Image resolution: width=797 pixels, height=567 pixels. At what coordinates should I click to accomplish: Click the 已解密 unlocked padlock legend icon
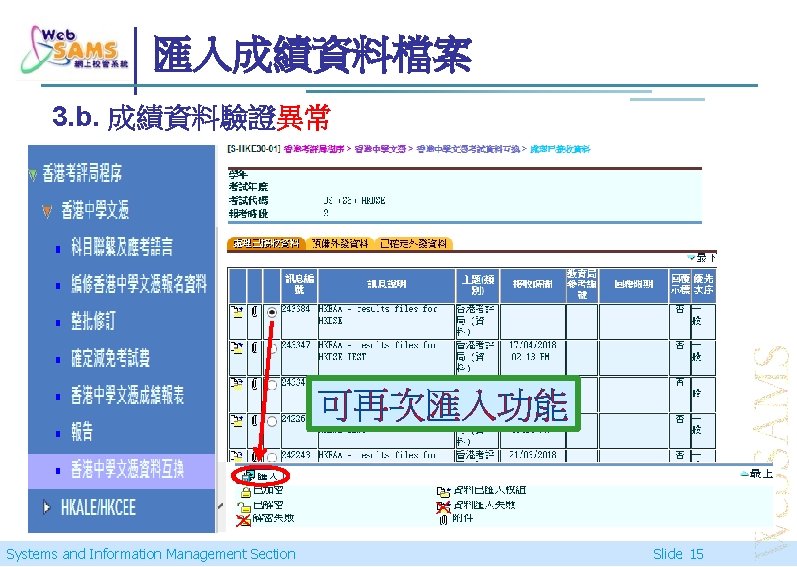[244, 506]
